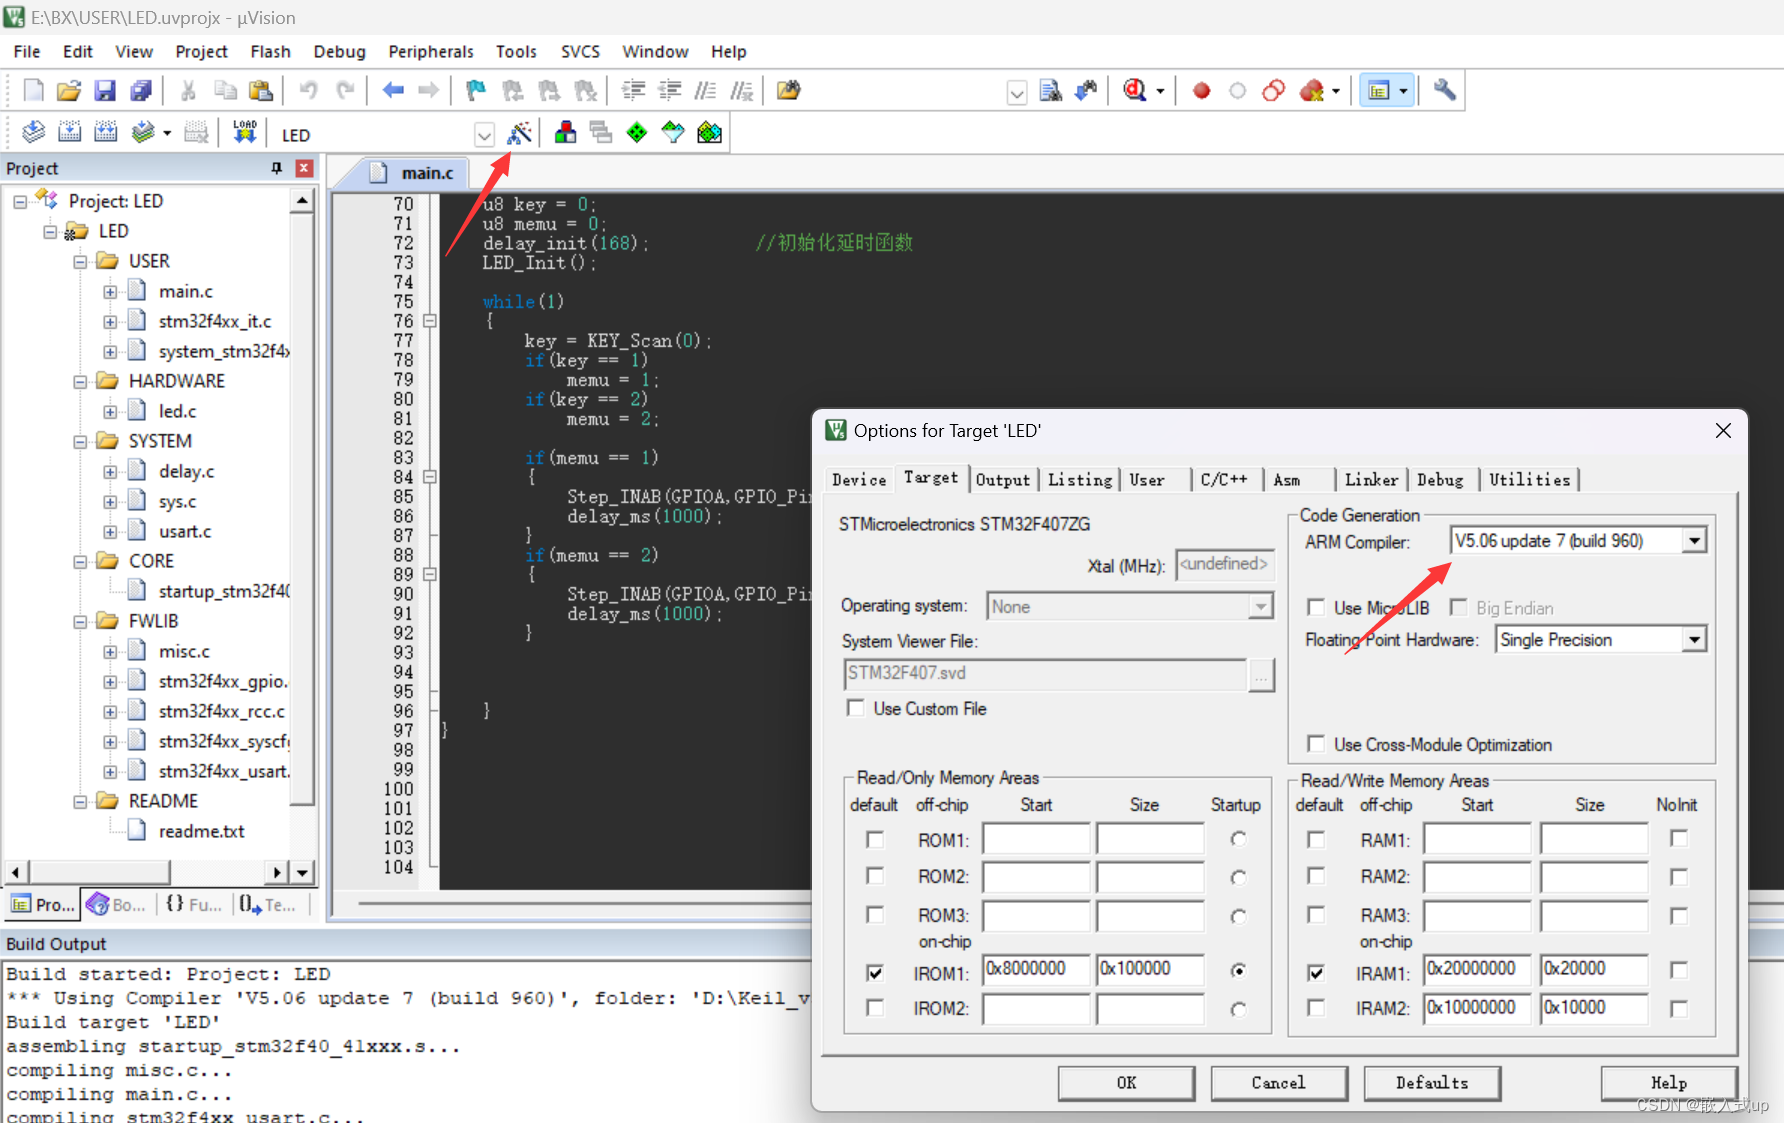Viewport: 1784px width, 1123px height.
Task: Click the Xtal MHz input field
Action: 1224,565
